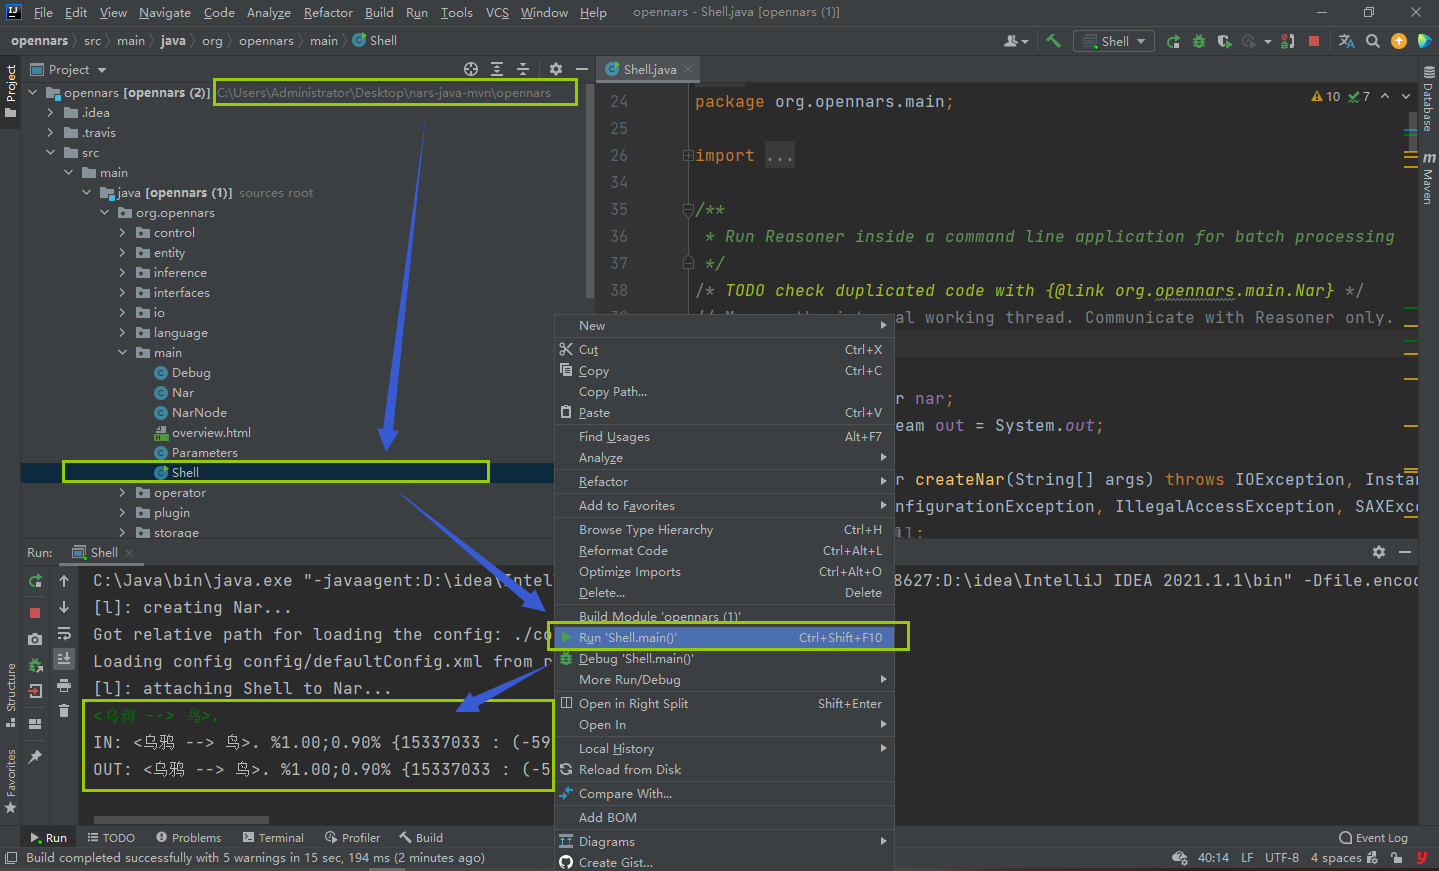Click the orange update arrow icon
Image resolution: width=1439 pixels, height=871 pixels.
tap(1399, 41)
